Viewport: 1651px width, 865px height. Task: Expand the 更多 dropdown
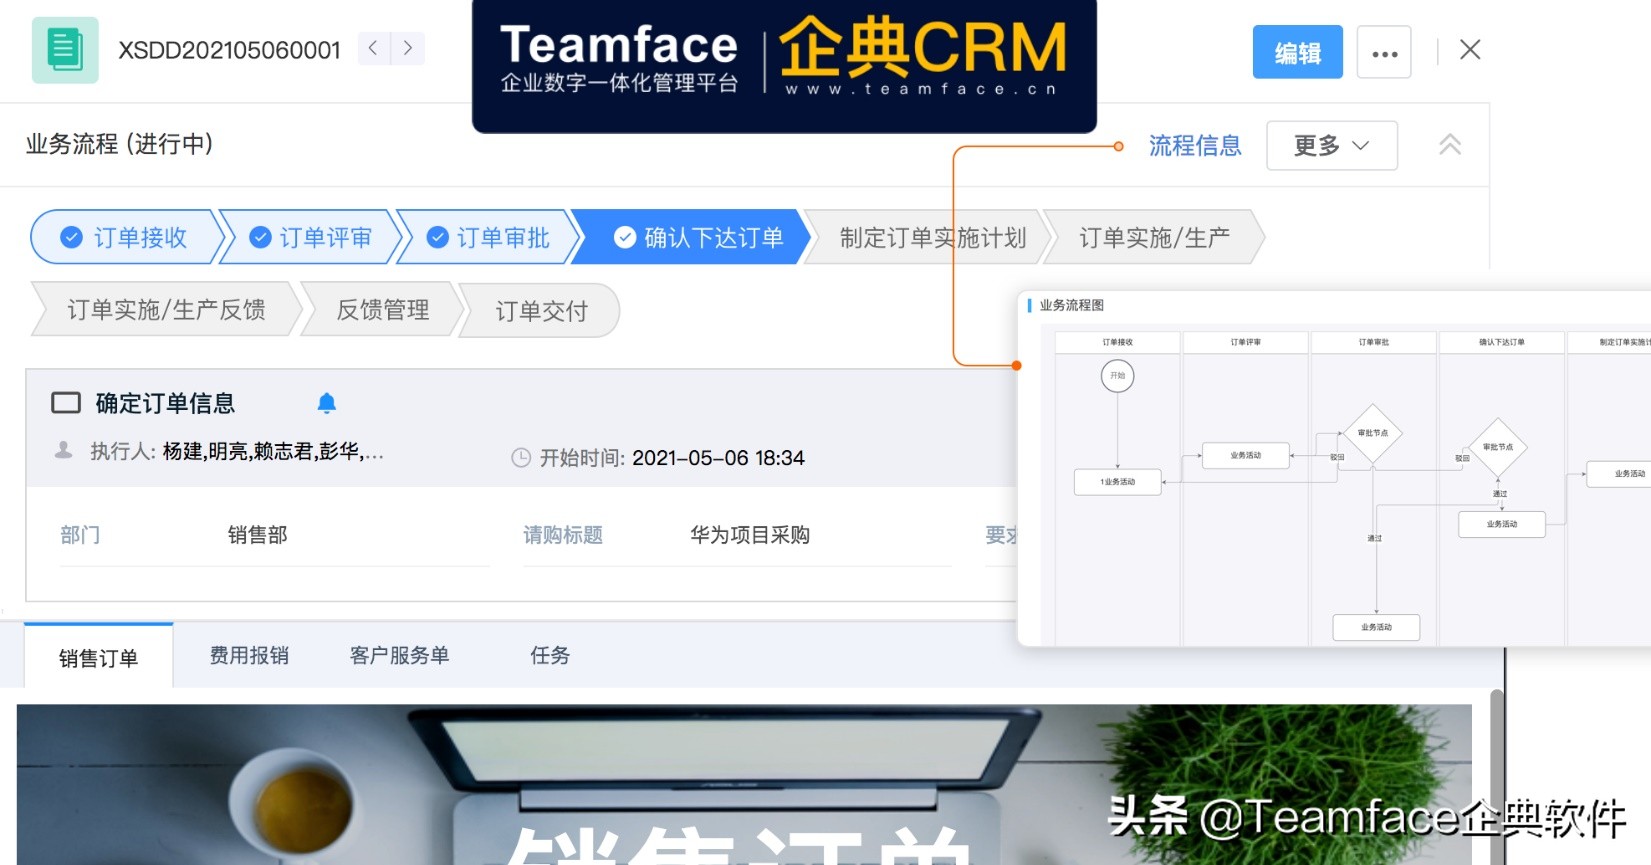pos(1331,146)
